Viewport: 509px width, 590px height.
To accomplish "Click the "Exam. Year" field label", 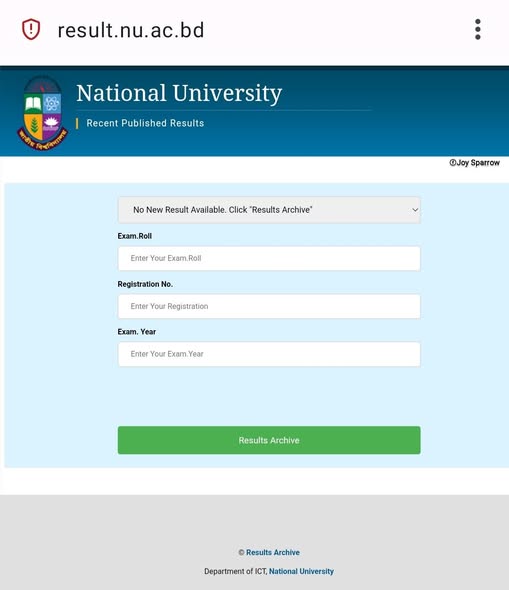I will point(137,331).
